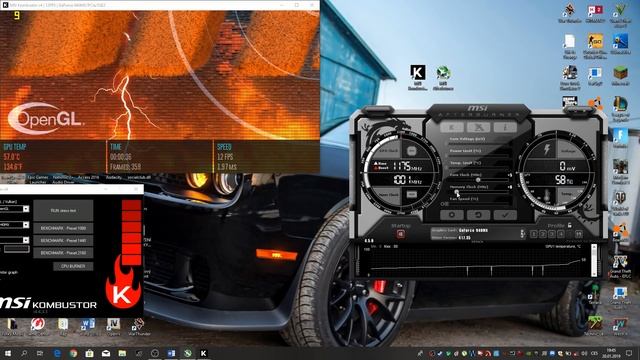640x360 pixels.
Task: Click the Fan Speed slider track
Action: tap(480, 203)
